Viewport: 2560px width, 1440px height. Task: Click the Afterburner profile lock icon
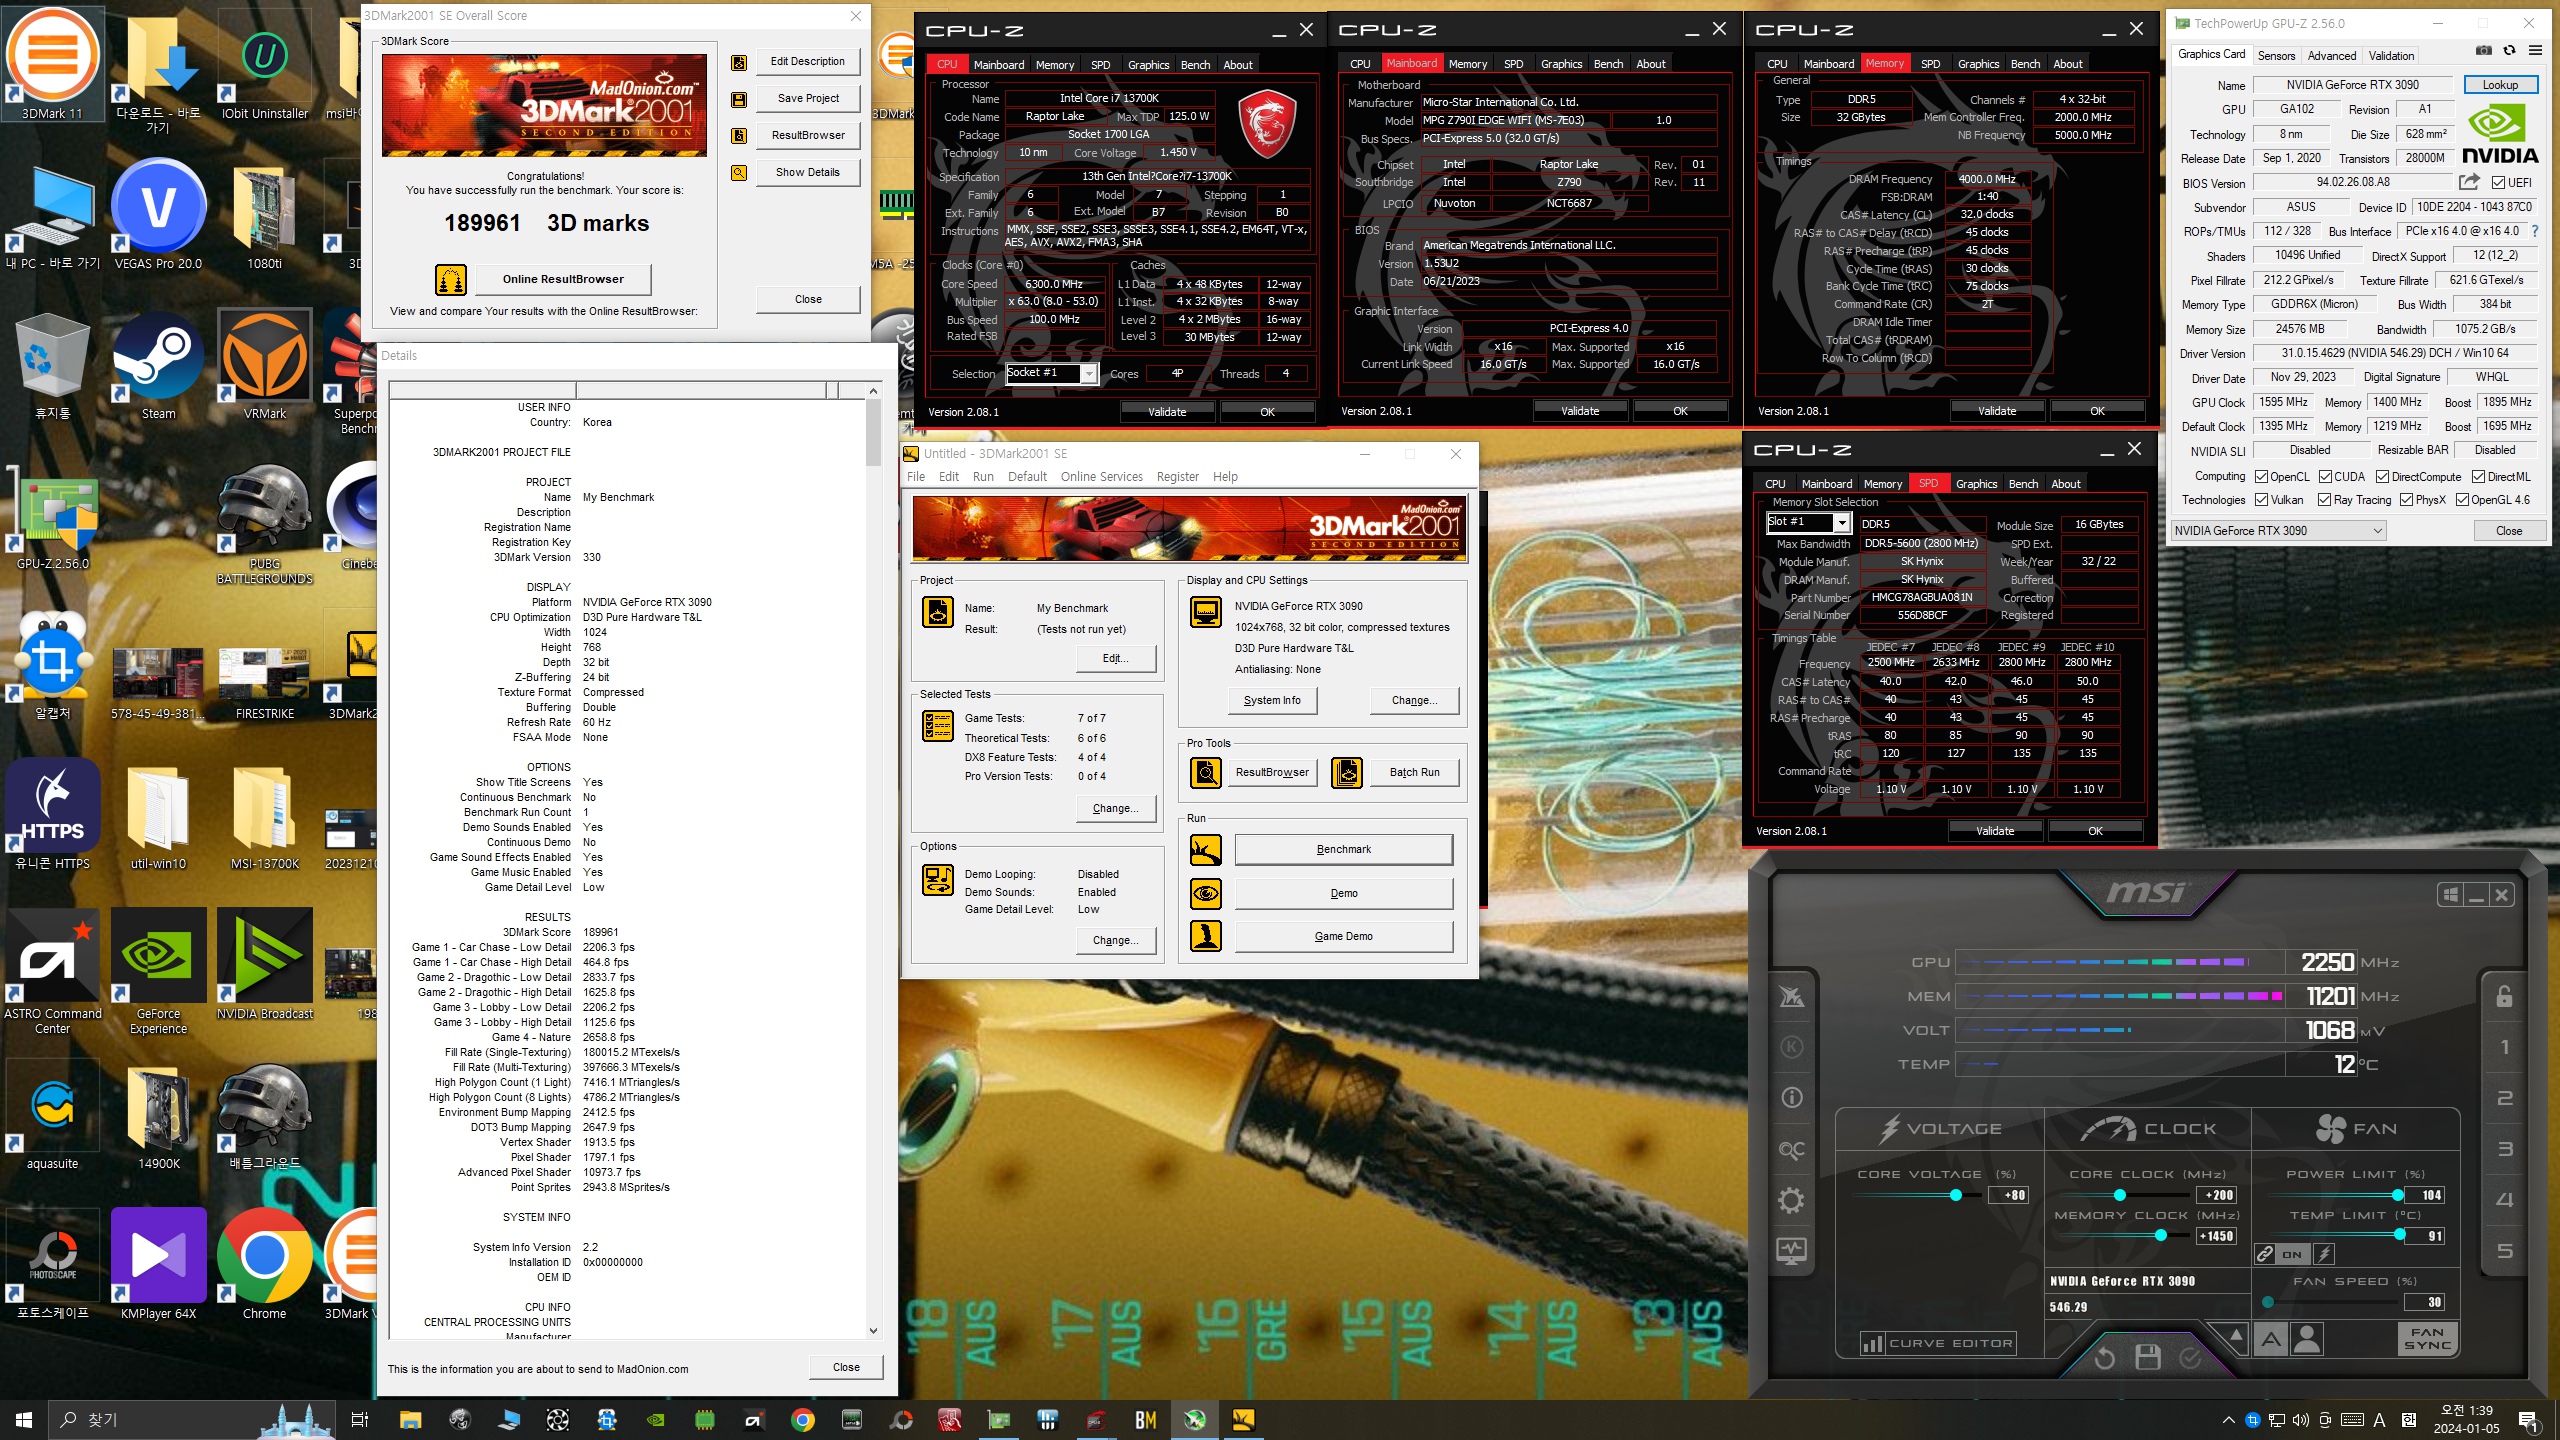pyautogui.click(x=2504, y=996)
